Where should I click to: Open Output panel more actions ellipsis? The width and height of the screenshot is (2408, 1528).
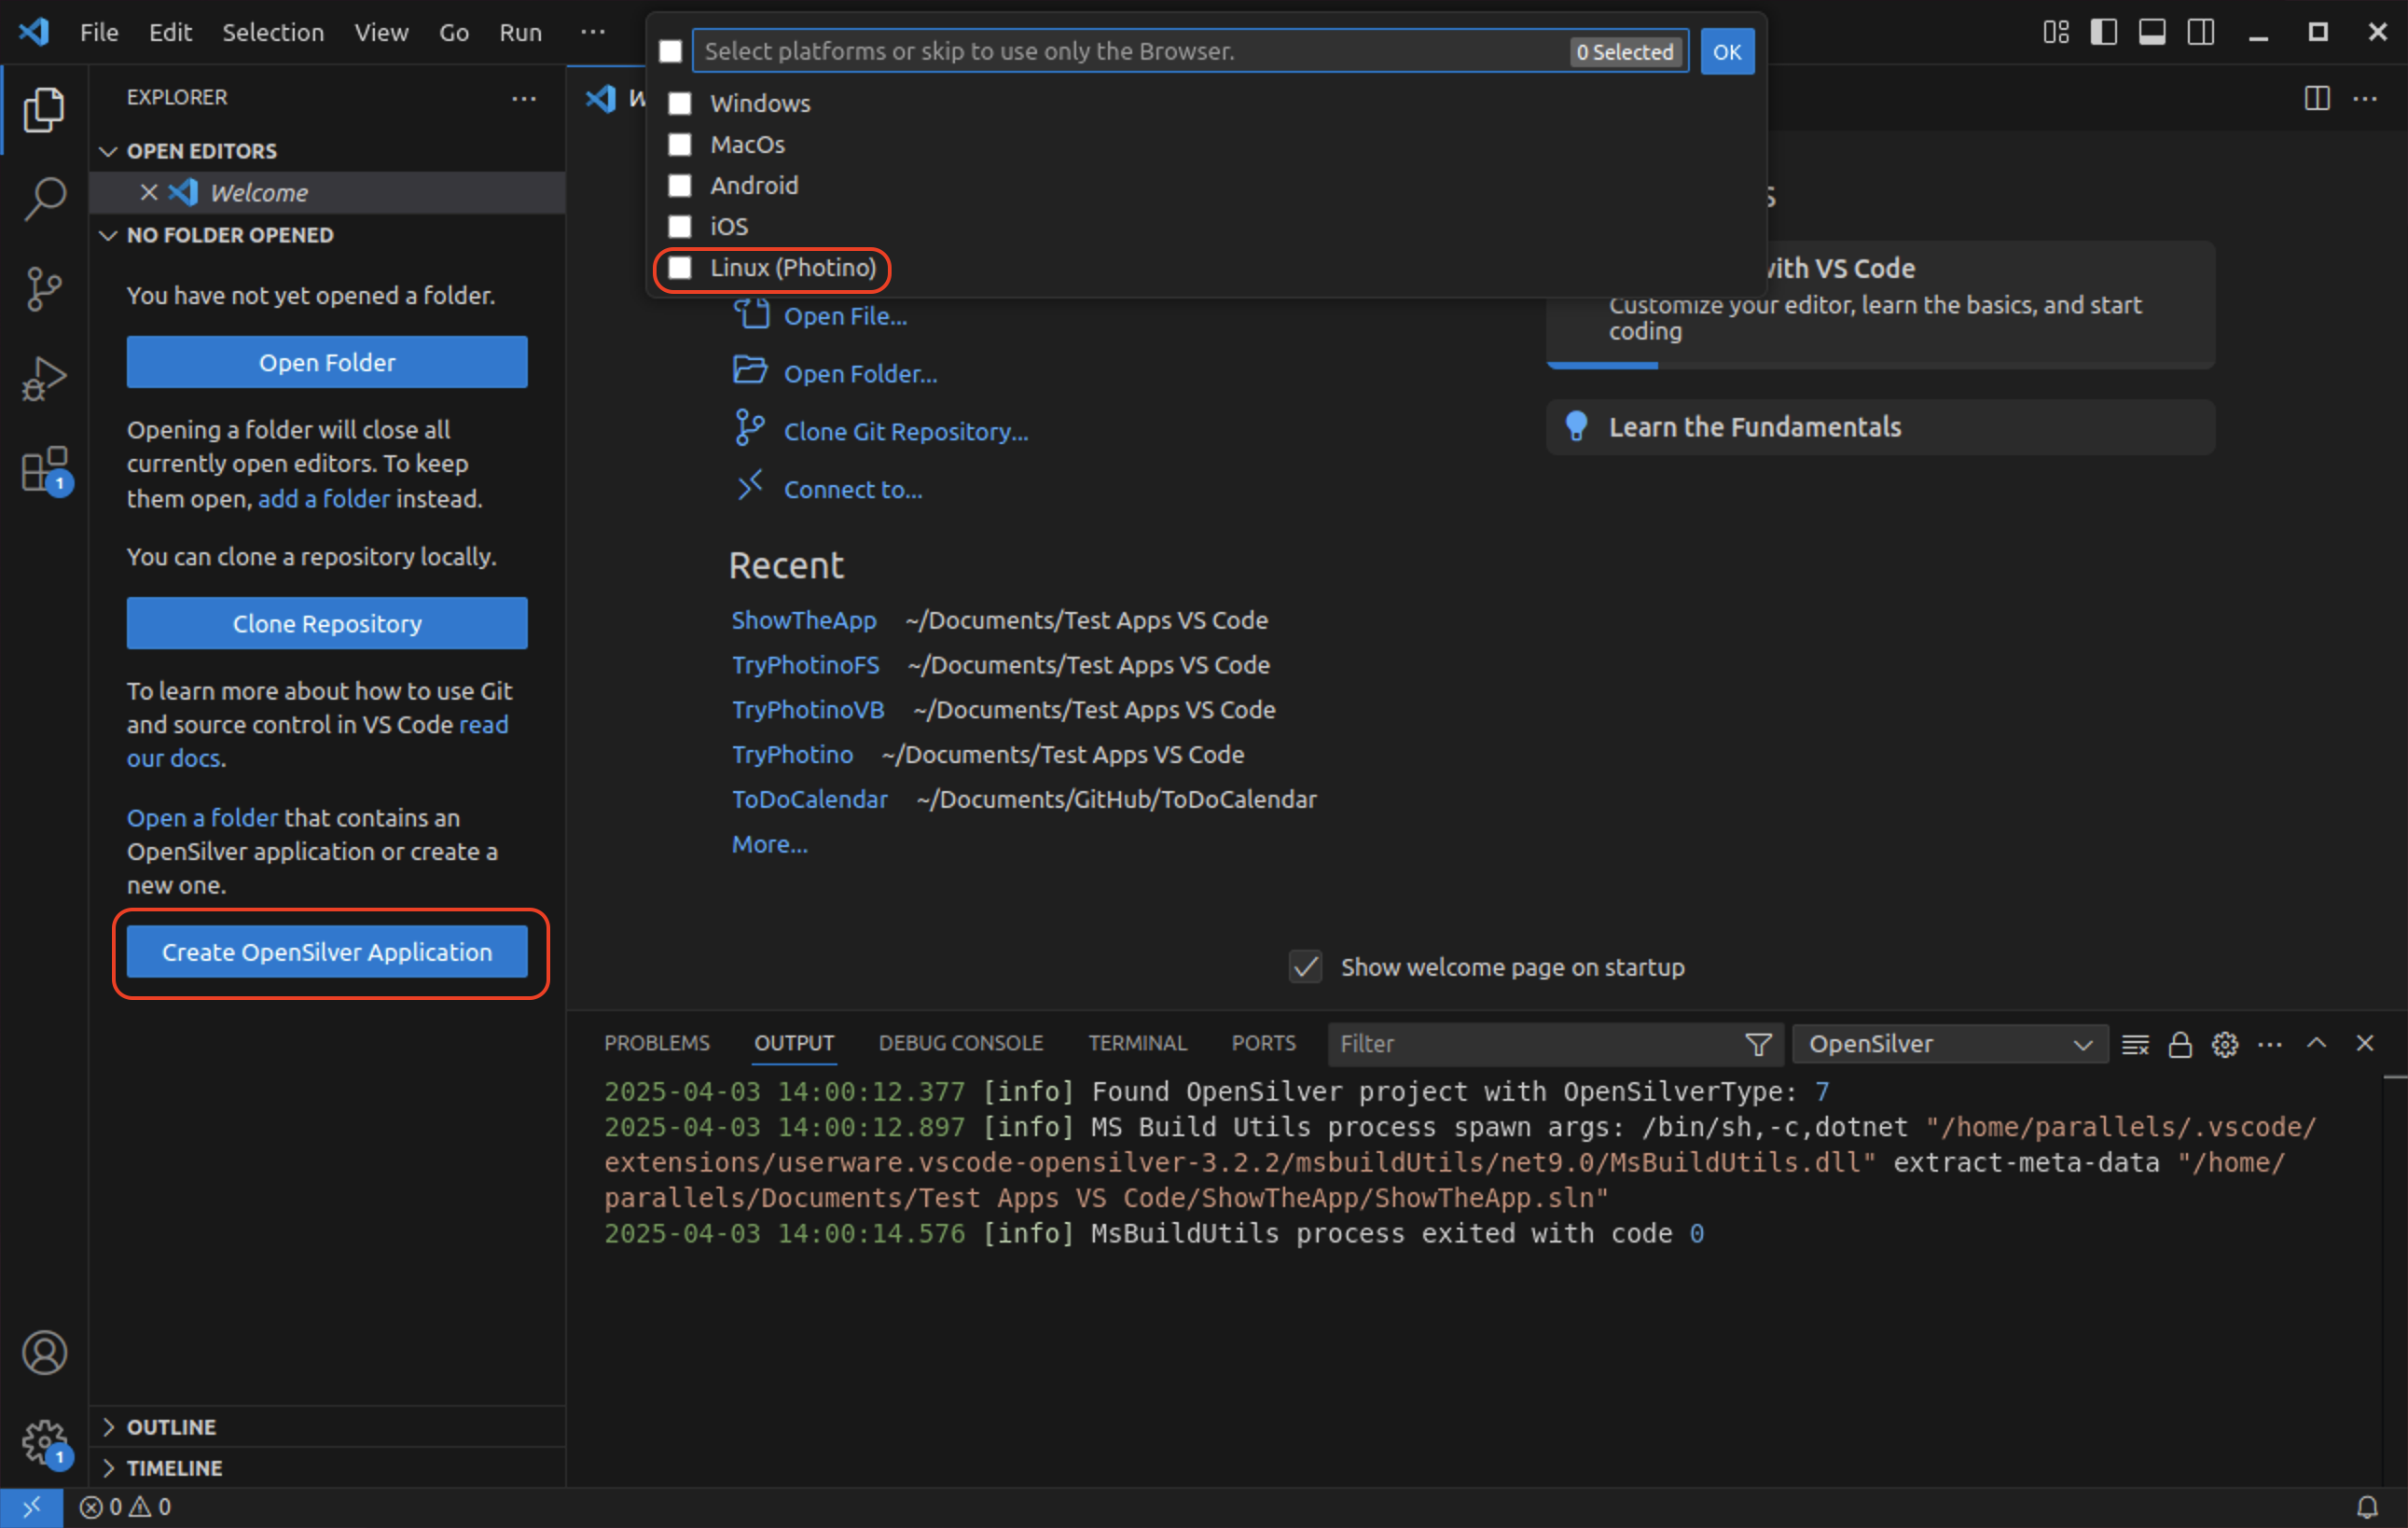click(2270, 1044)
